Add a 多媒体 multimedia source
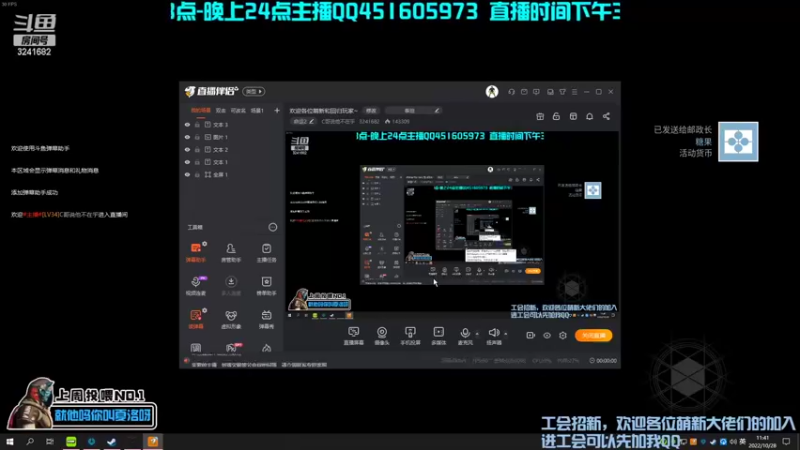 (439, 336)
